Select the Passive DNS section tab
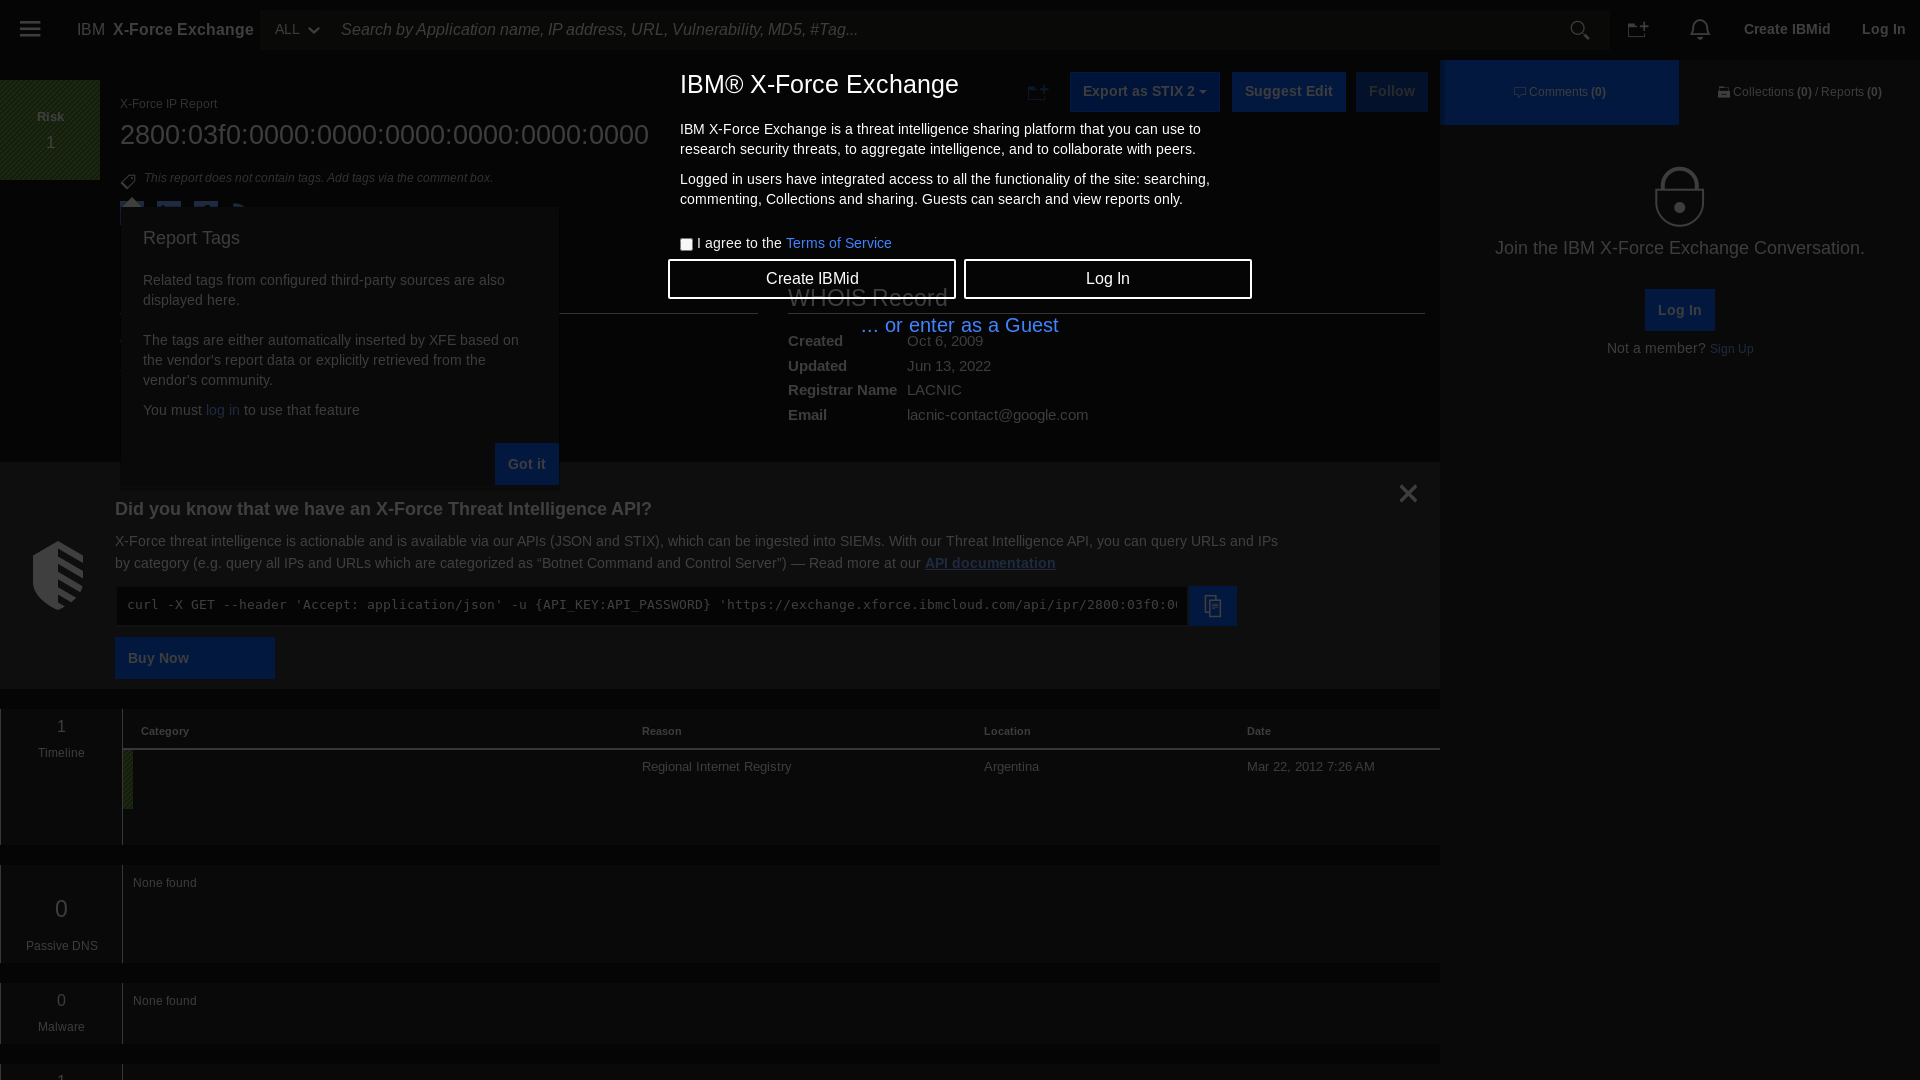Image resolution: width=1920 pixels, height=1080 pixels. [61, 914]
